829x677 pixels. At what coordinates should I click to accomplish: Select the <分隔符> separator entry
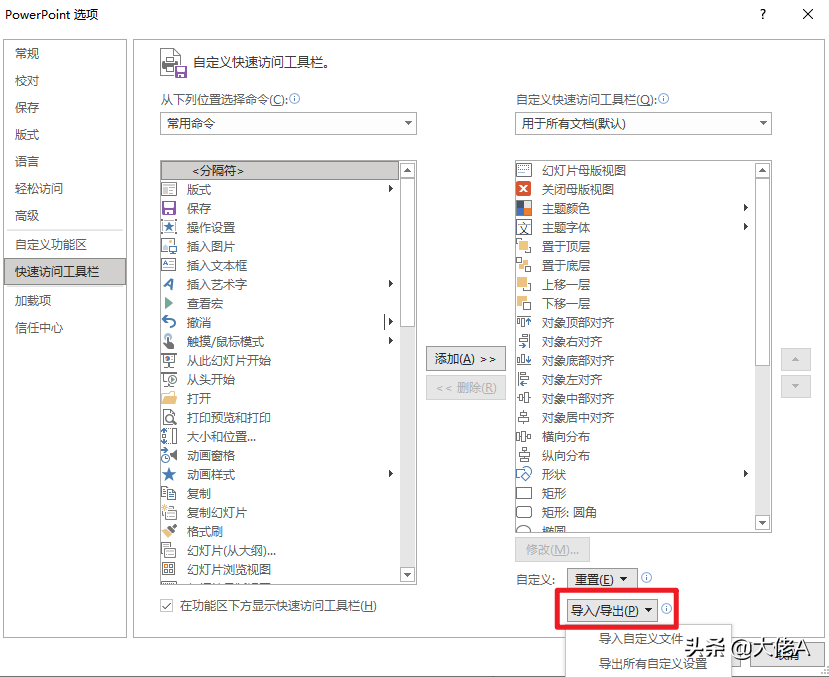[x=280, y=170]
